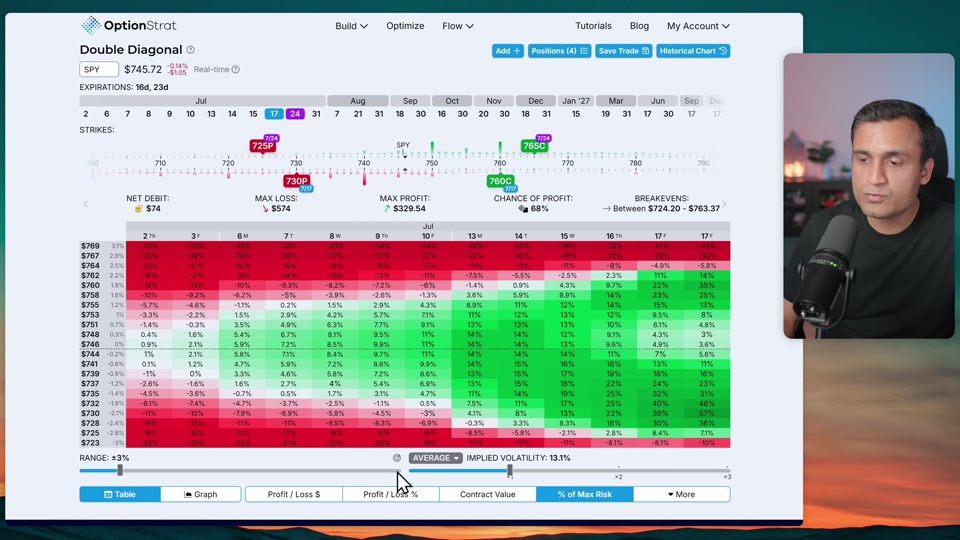Show Contract Value in the table

488,494
